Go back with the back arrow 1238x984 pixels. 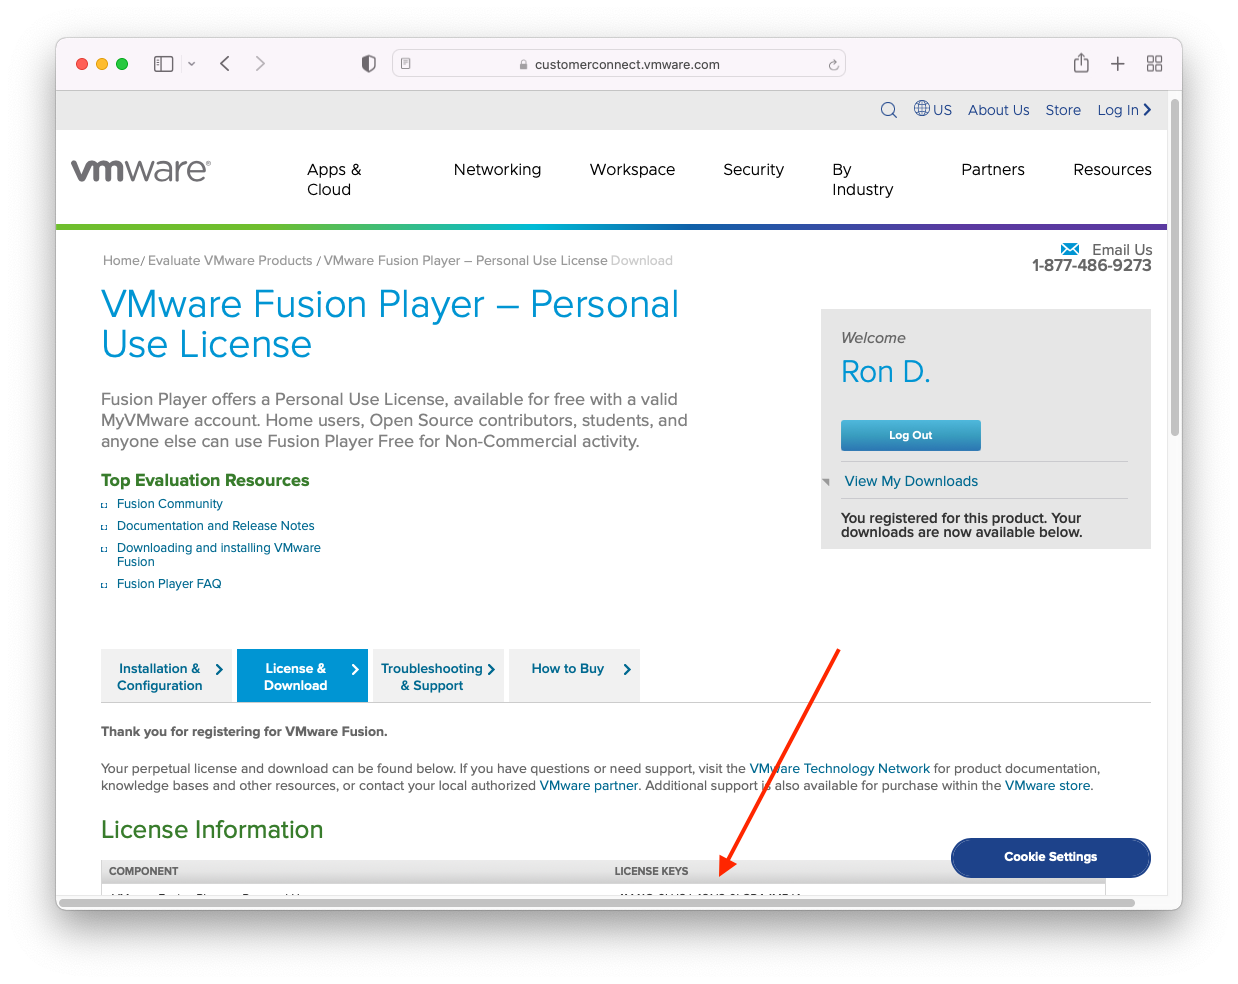[x=225, y=64]
